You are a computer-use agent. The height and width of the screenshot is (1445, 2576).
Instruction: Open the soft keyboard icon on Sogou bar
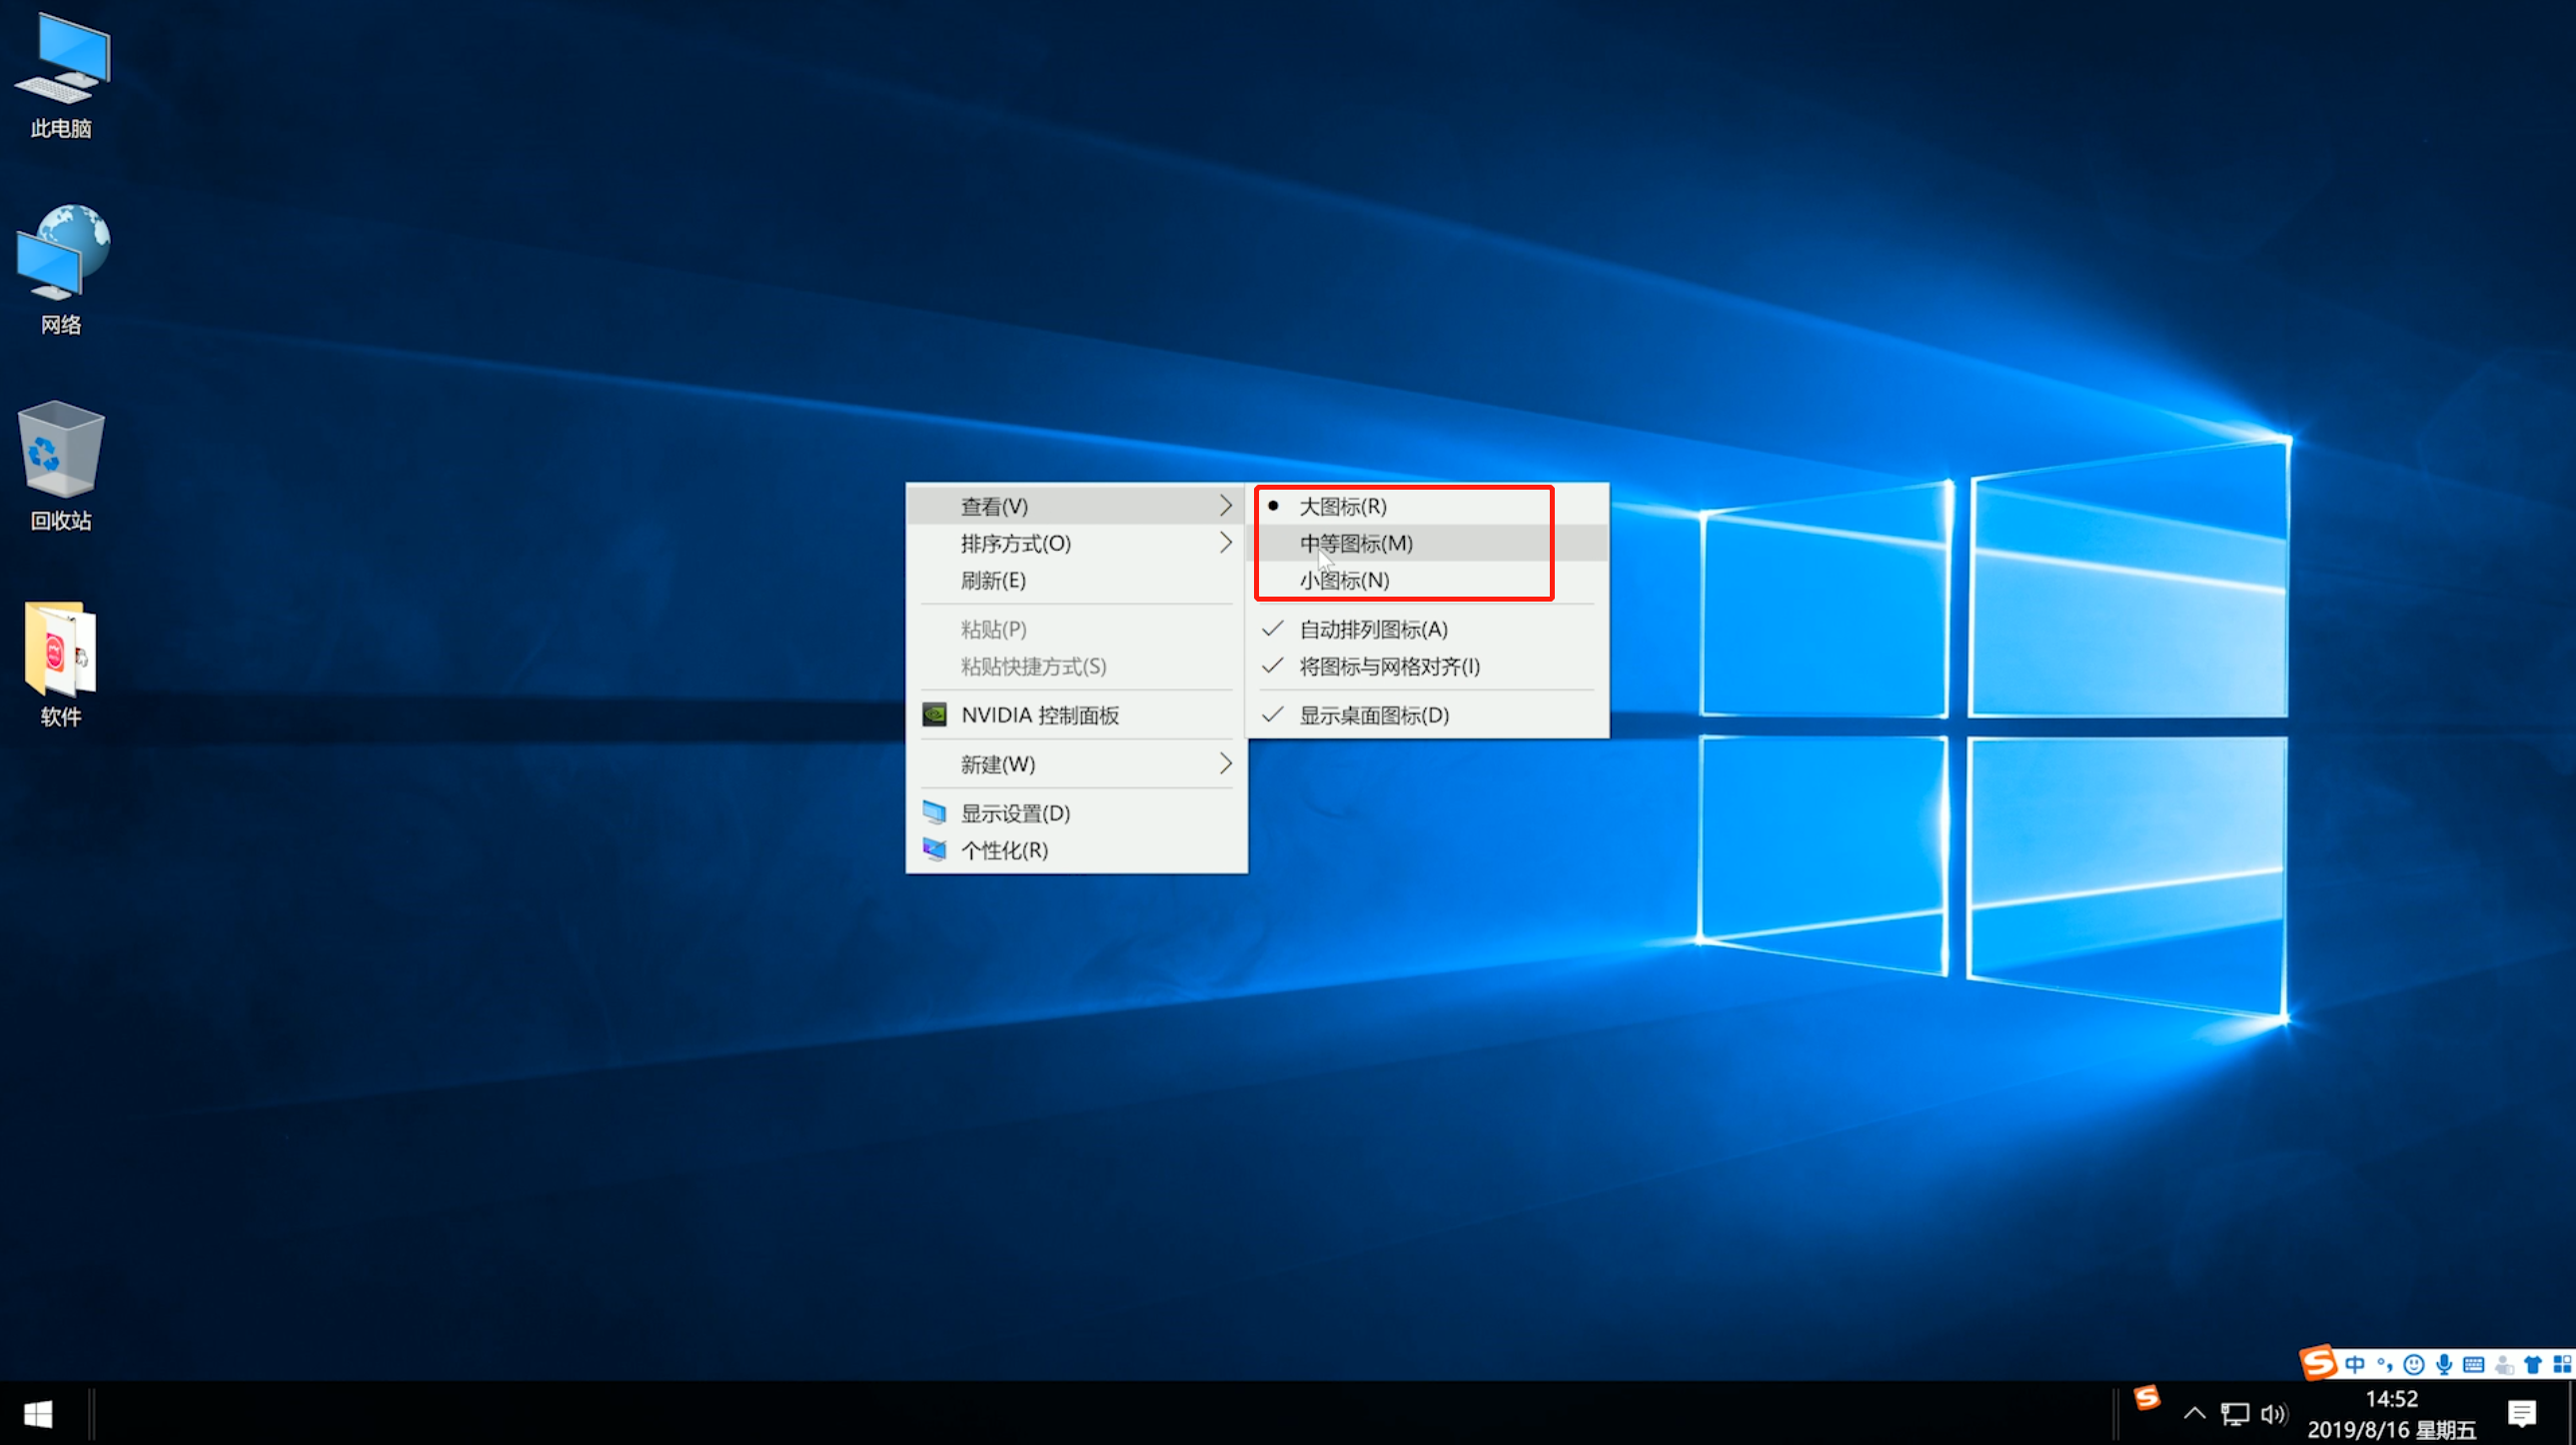tap(2474, 1365)
